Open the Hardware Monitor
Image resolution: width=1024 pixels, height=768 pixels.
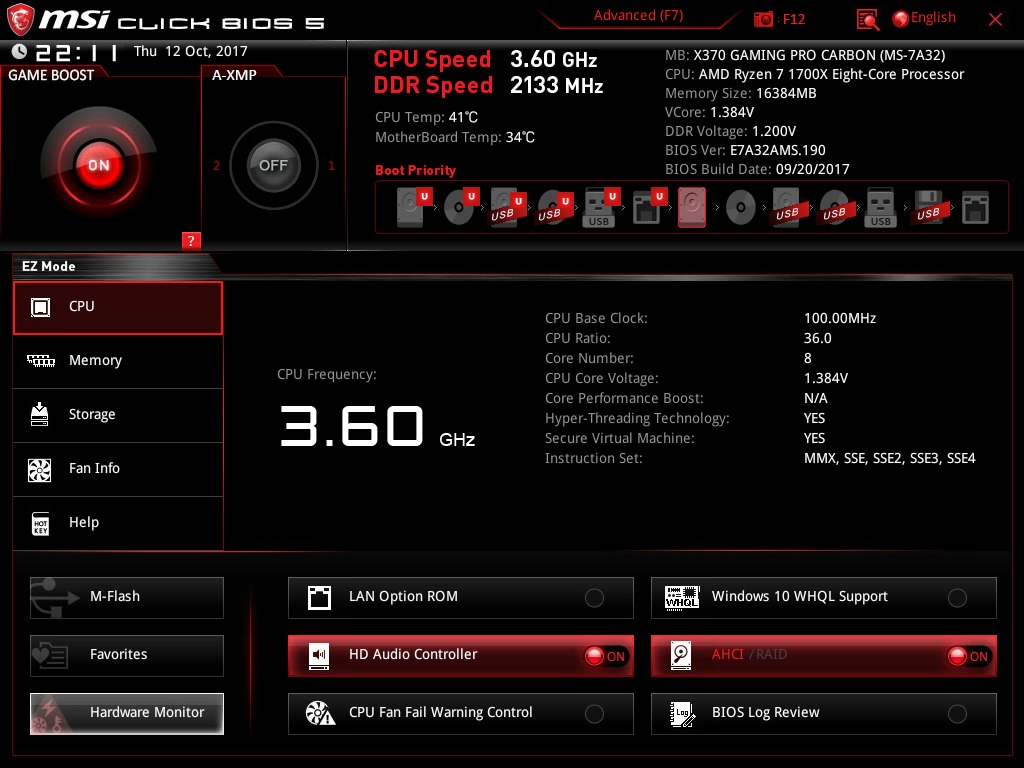(127, 713)
